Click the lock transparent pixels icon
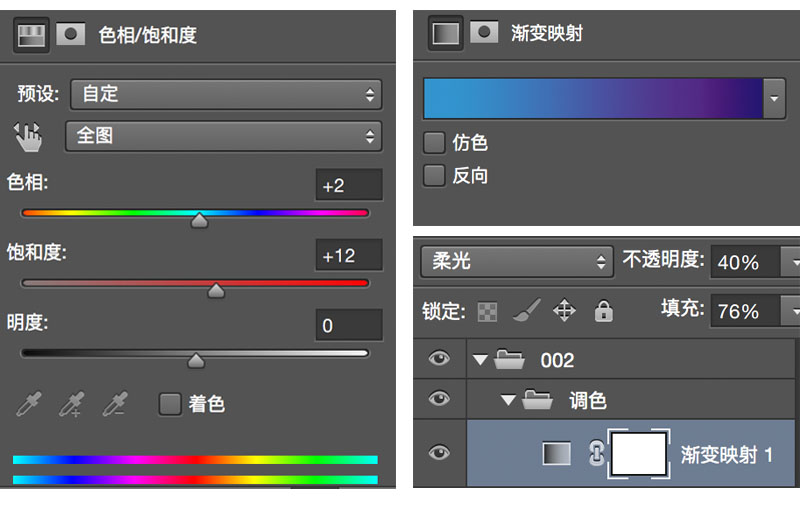 (487, 312)
